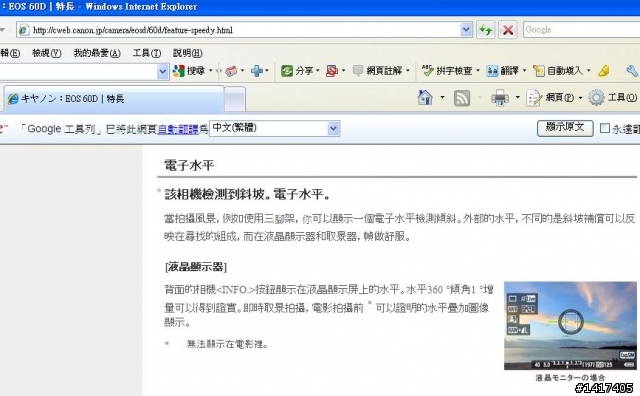
Task: Click the 自動填入 autofill button
Action: coord(558,71)
